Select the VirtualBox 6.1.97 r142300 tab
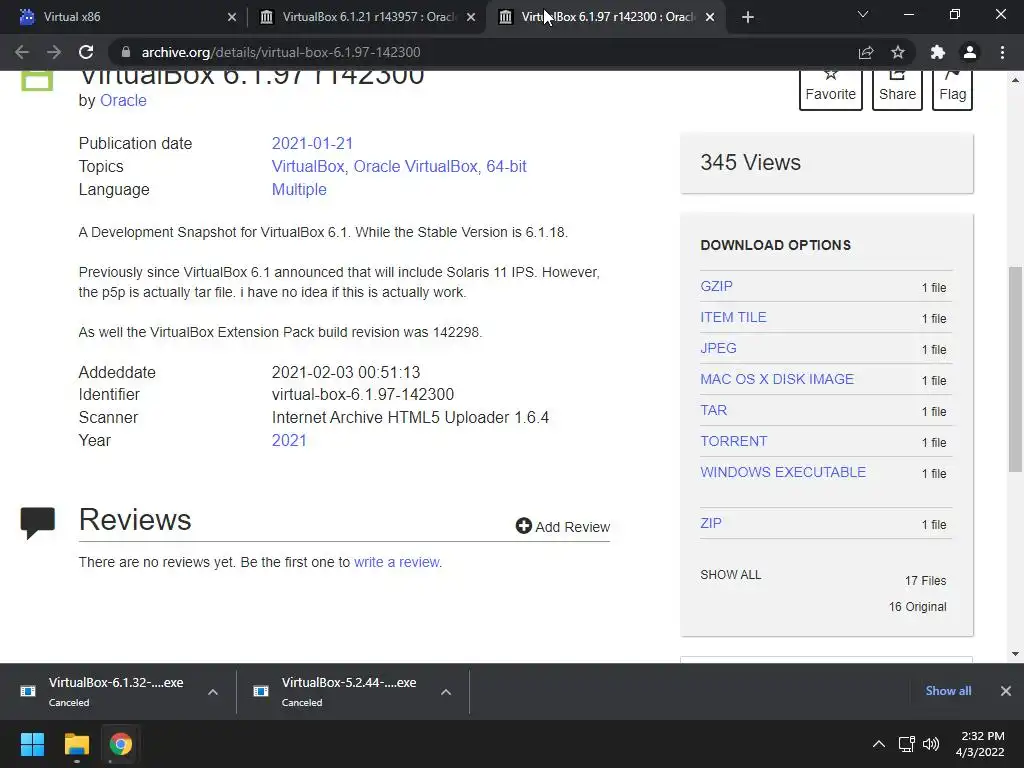The image size is (1024, 768). tap(604, 17)
